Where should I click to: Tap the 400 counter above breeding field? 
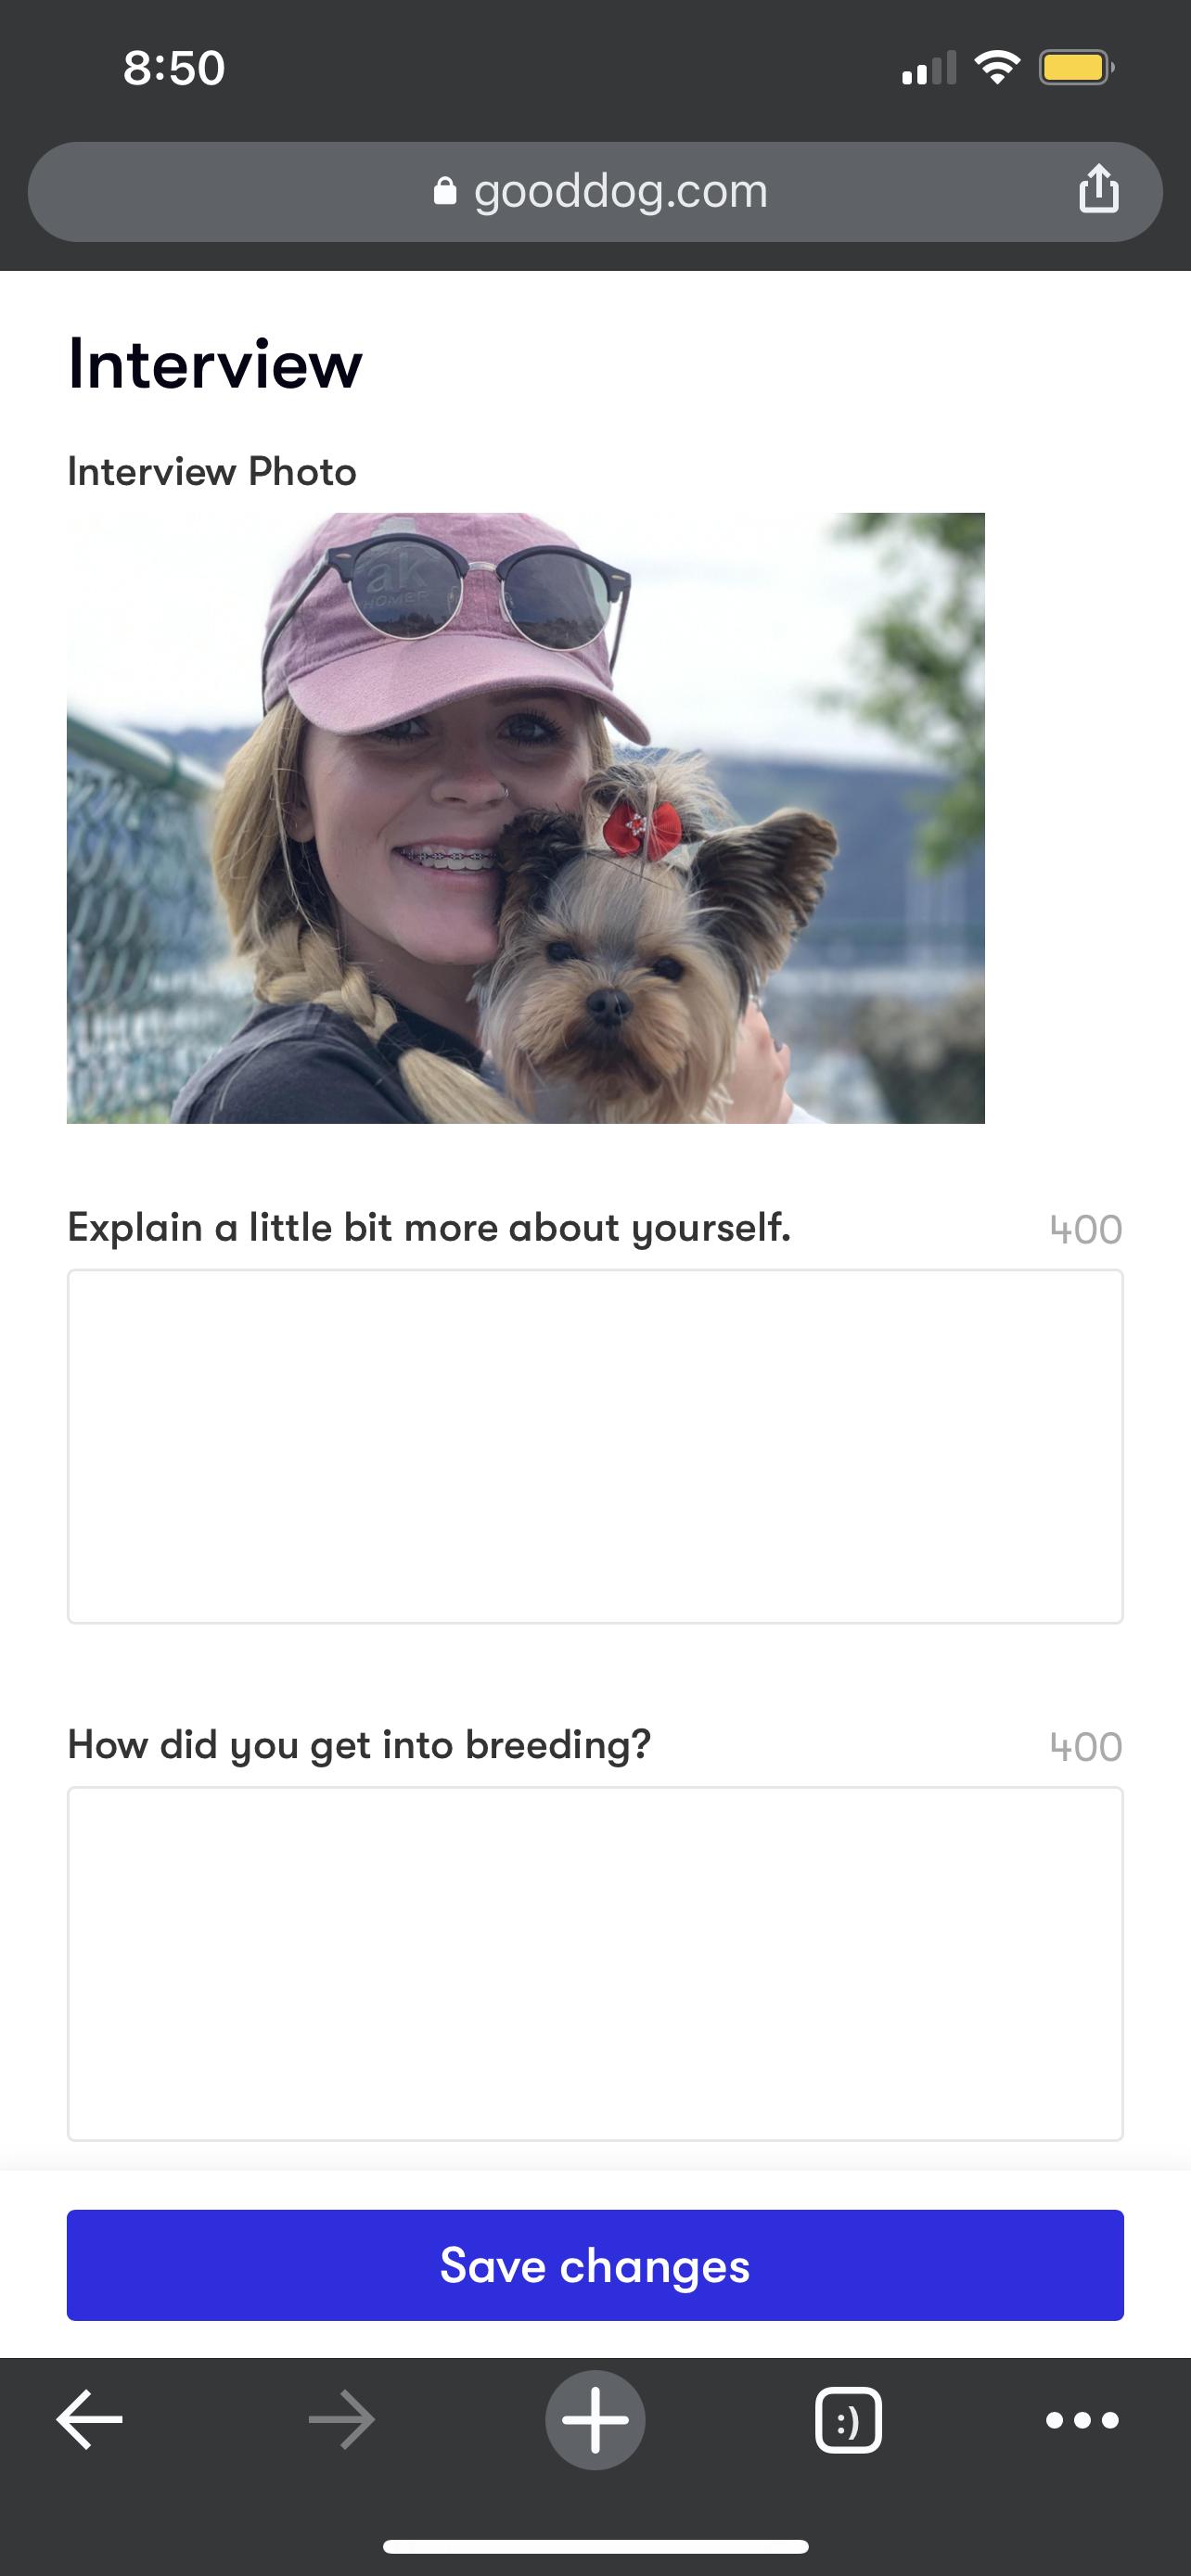click(1086, 1747)
